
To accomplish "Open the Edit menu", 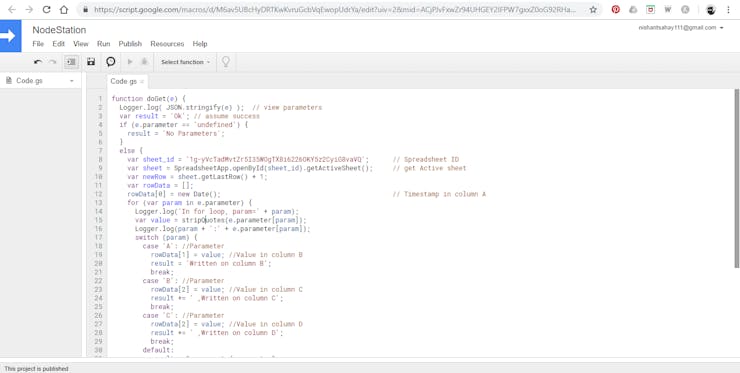I will 59,44.
